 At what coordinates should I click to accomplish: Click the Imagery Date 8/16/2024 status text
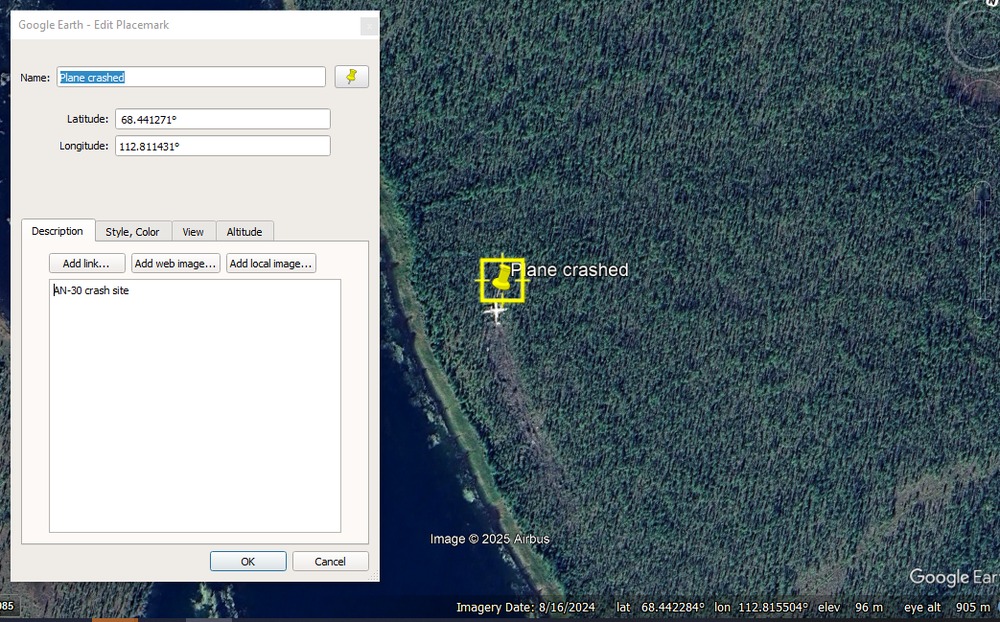click(x=526, y=607)
